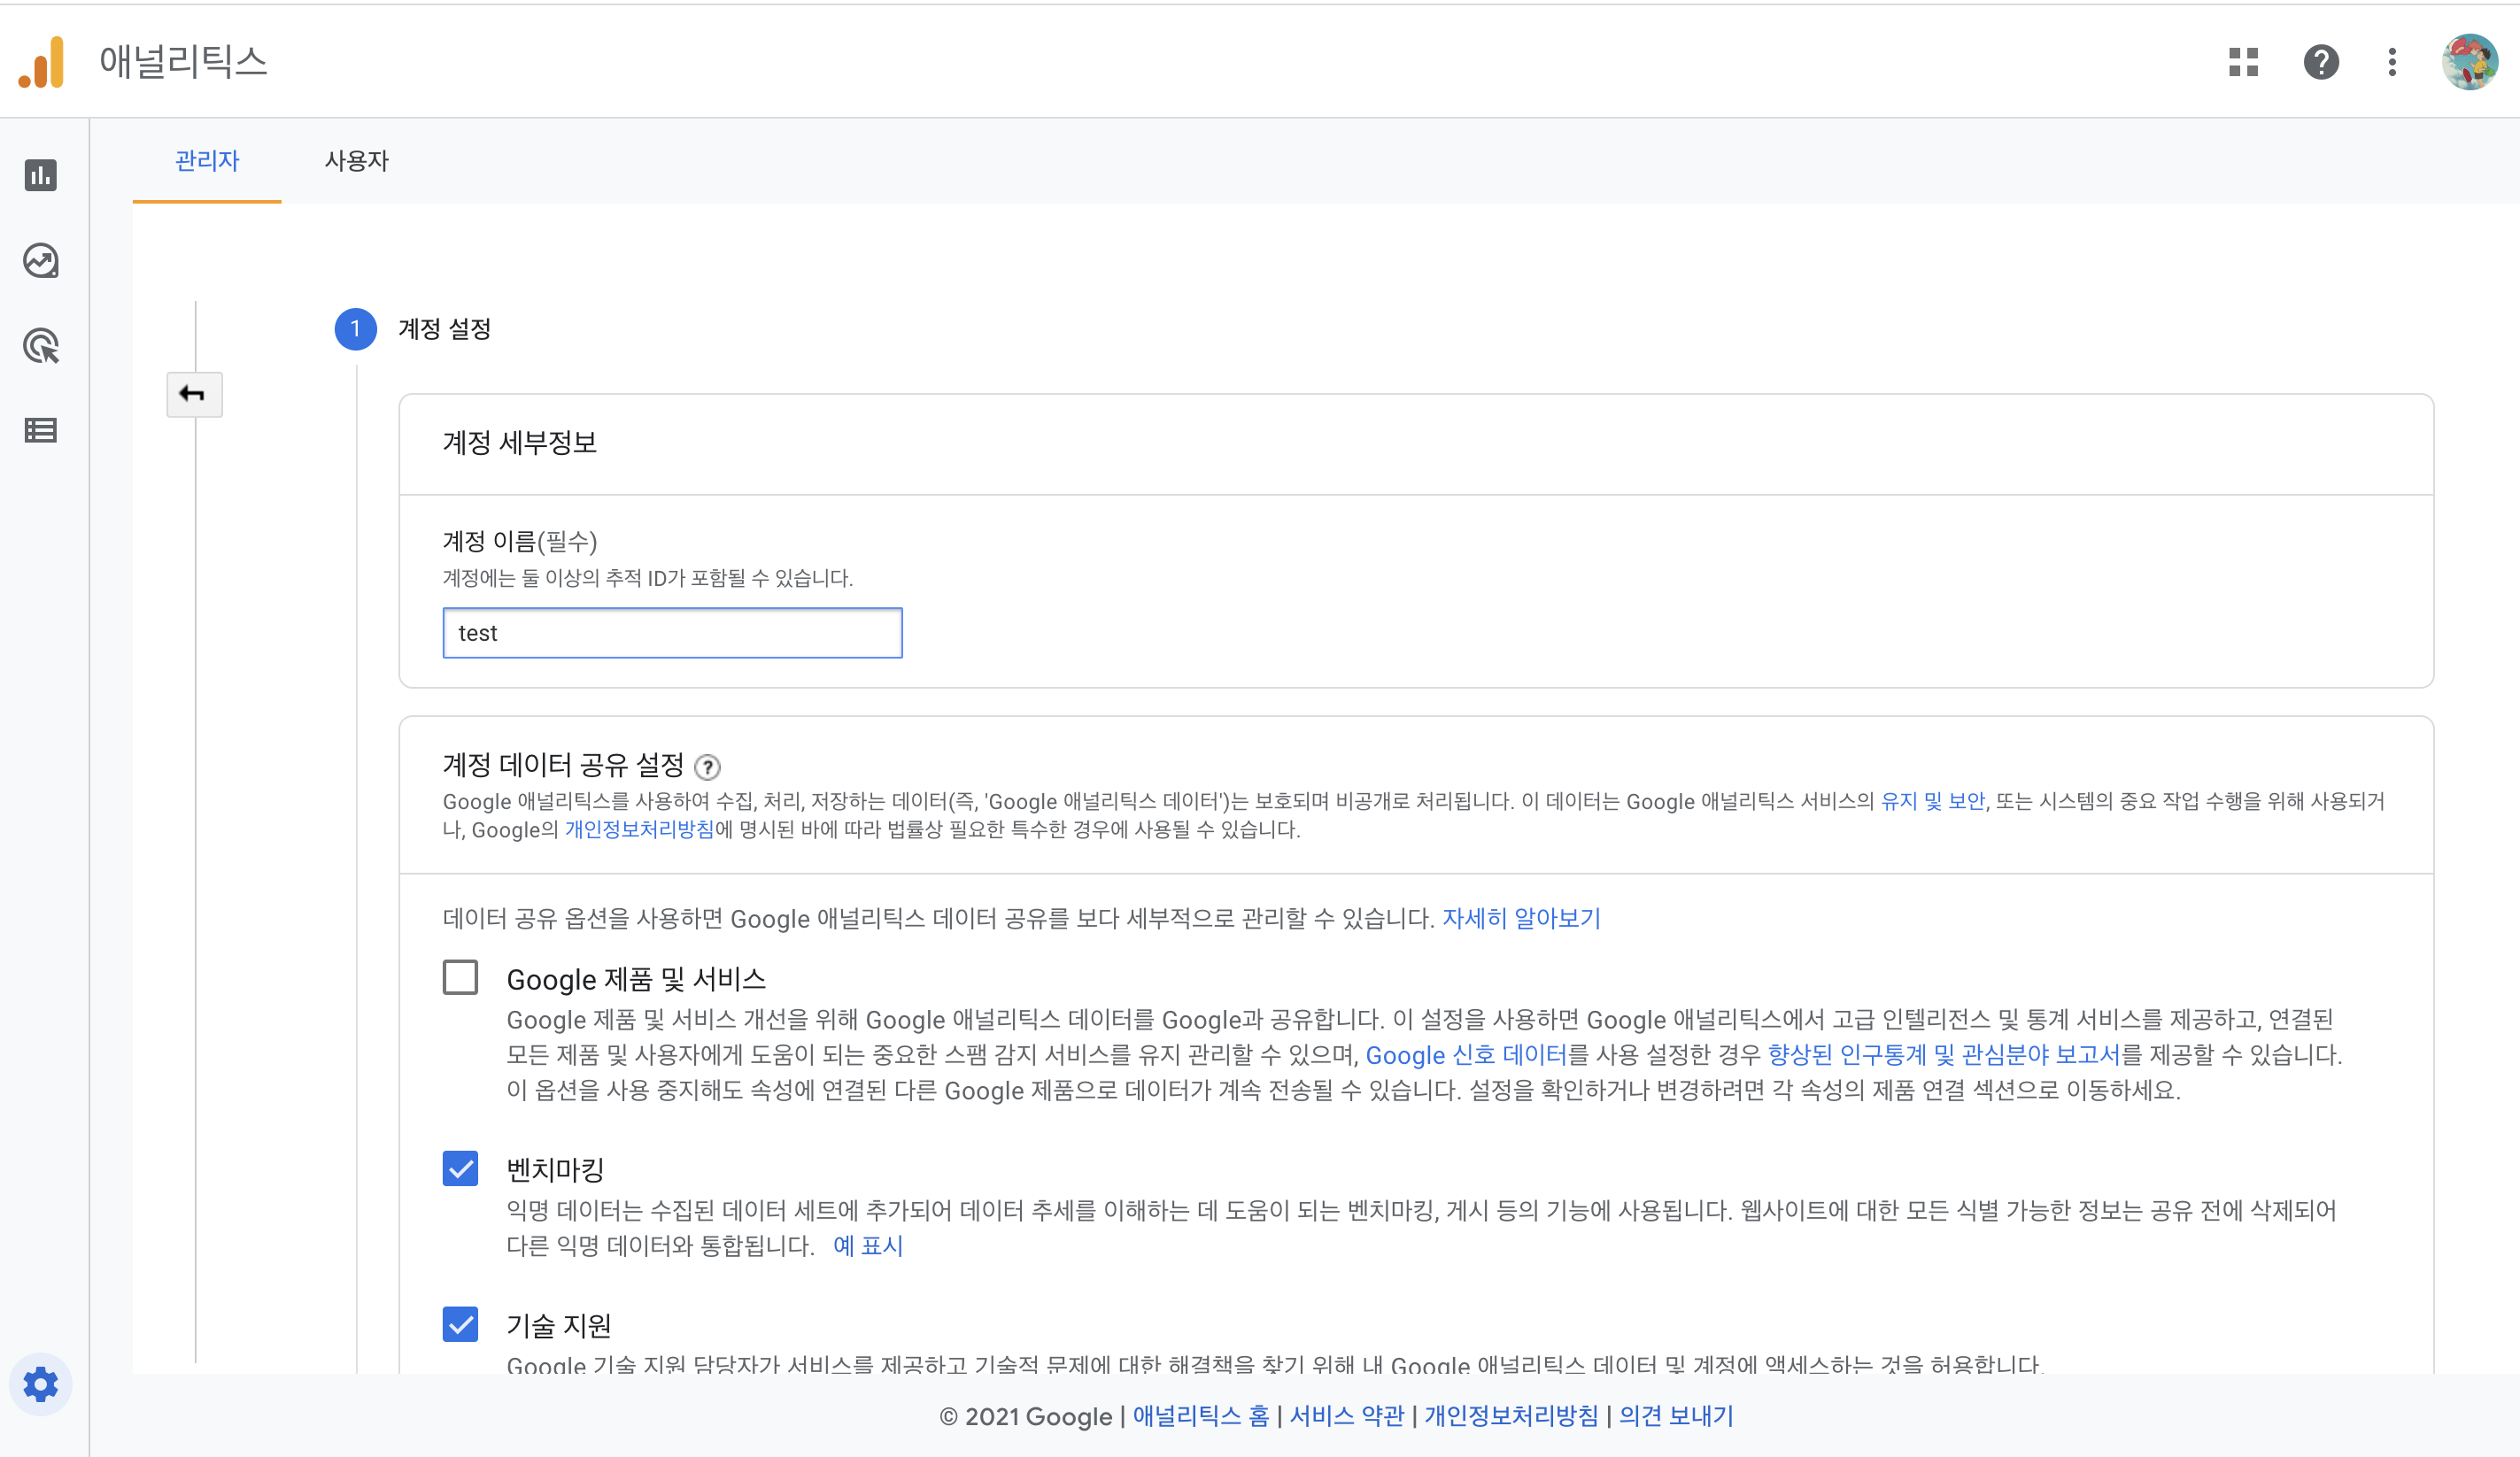The image size is (2520, 1457).
Task: Open the Google apps grid
Action: [x=2243, y=62]
